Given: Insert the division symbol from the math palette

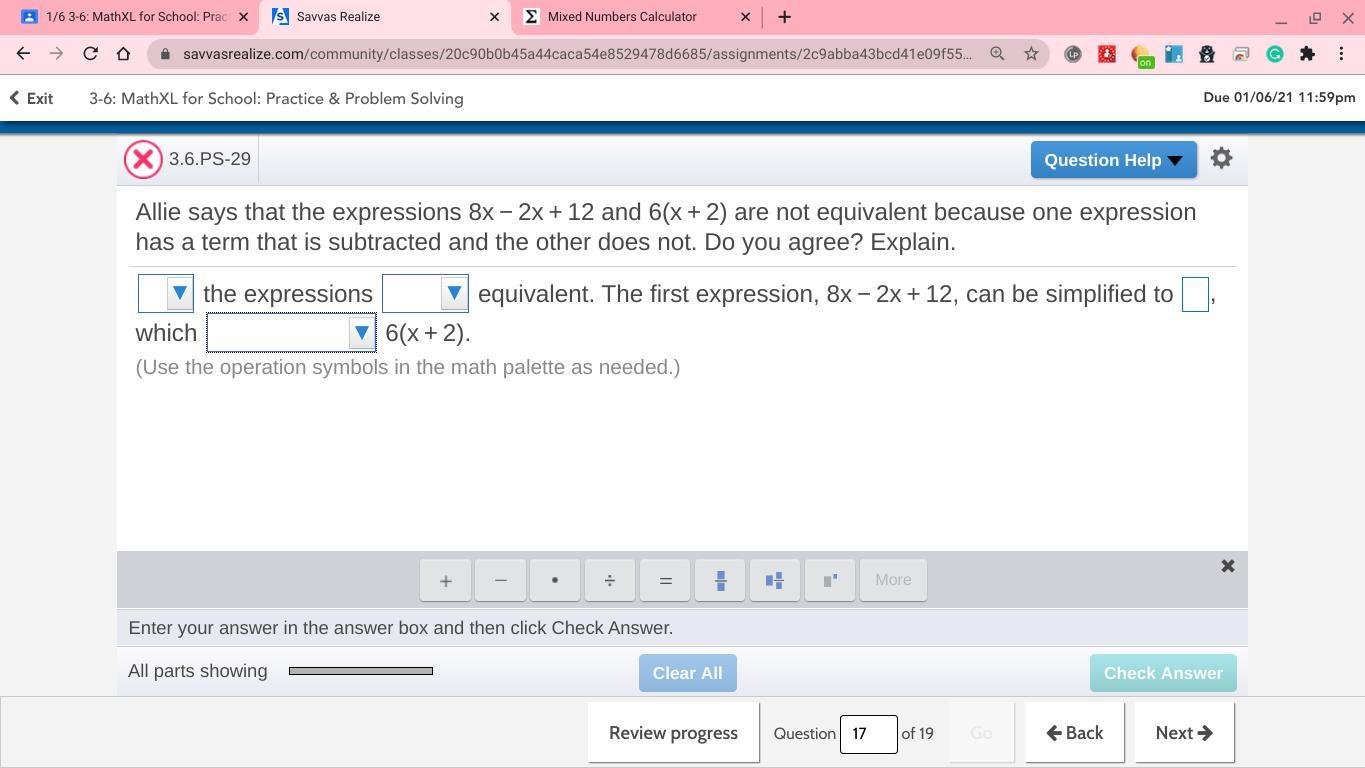Looking at the screenshot, I should (610, 580).
